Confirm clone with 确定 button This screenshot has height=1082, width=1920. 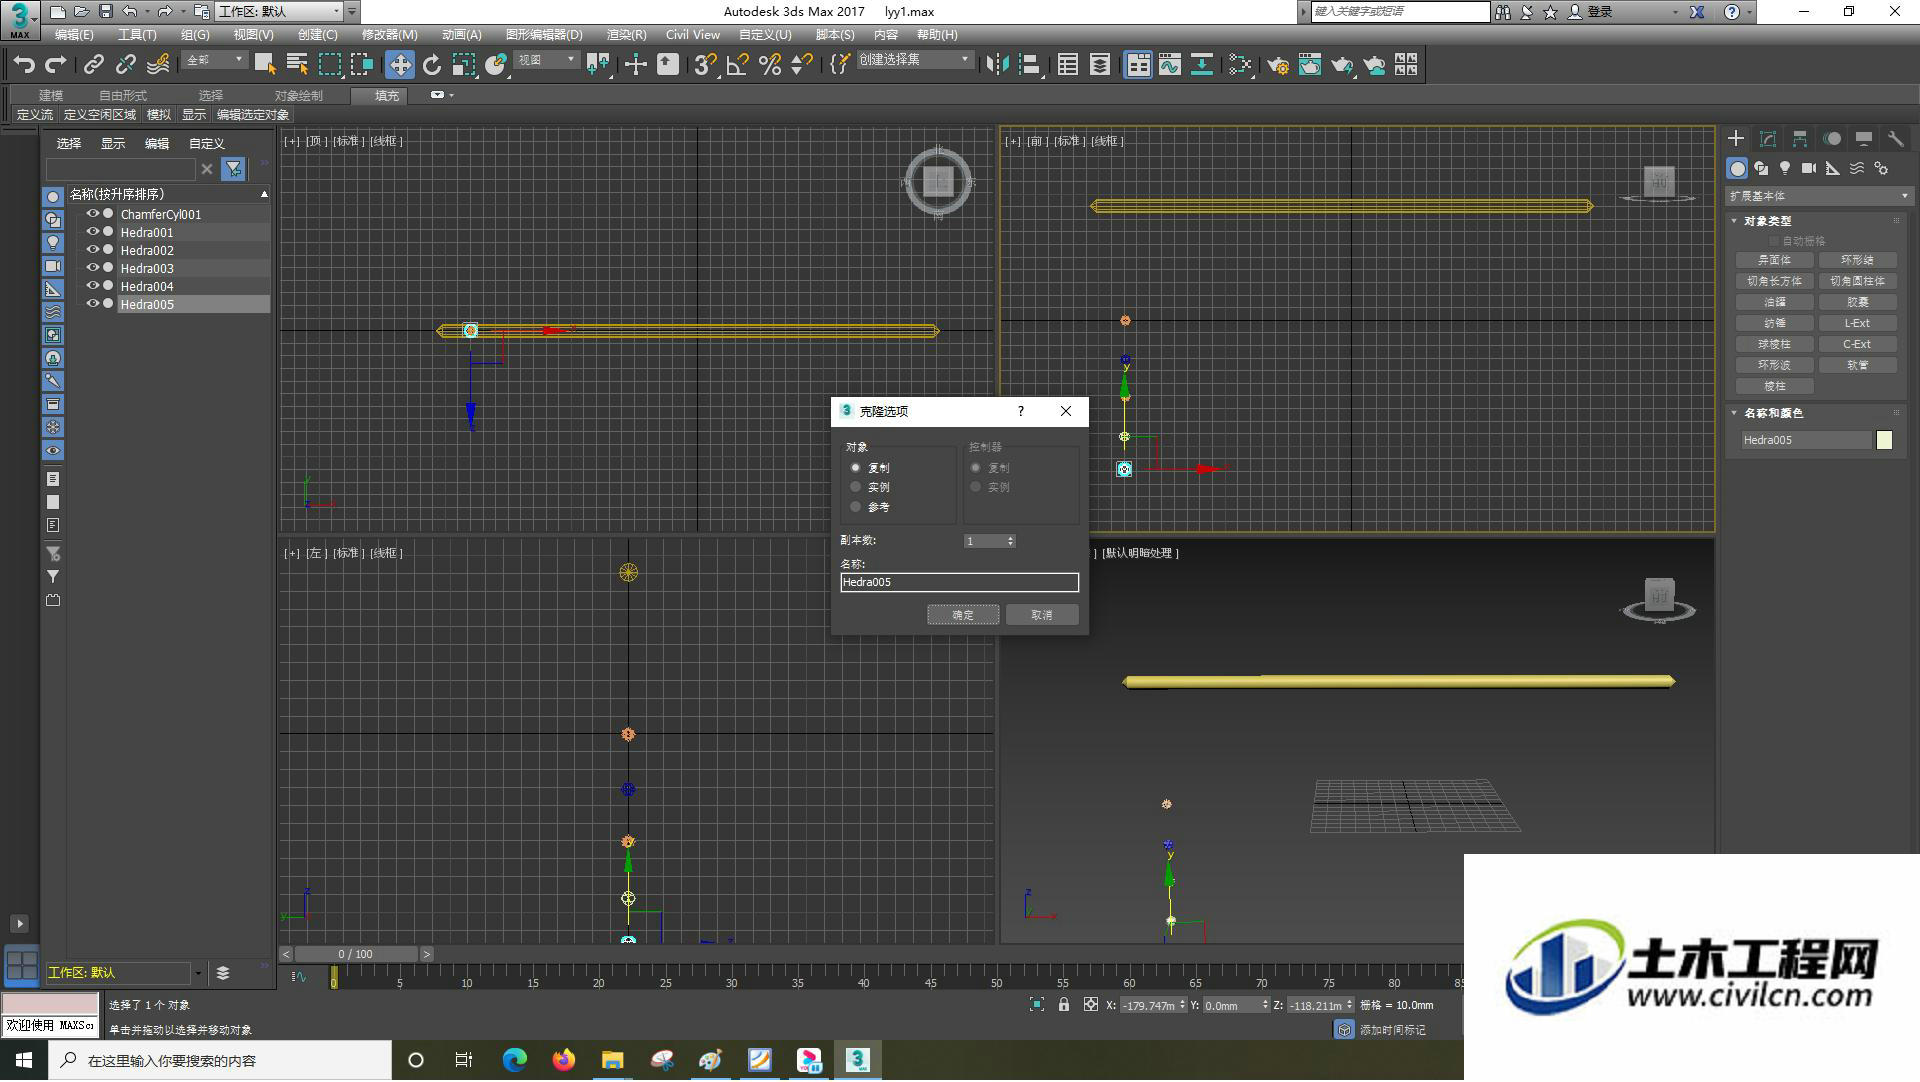coord(963,615)
